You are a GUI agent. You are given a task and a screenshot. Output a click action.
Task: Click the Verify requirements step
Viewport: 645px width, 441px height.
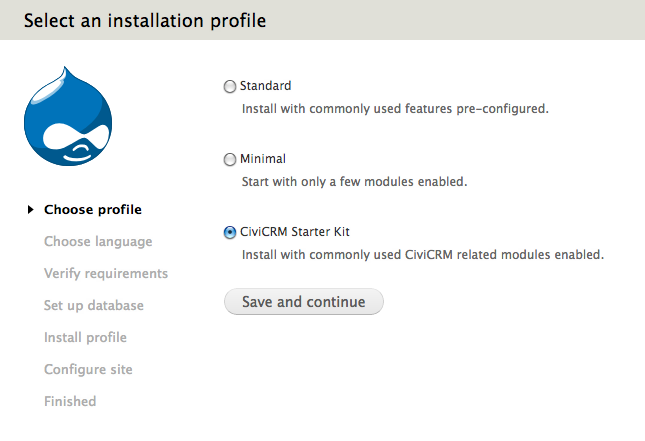(106, 273)
